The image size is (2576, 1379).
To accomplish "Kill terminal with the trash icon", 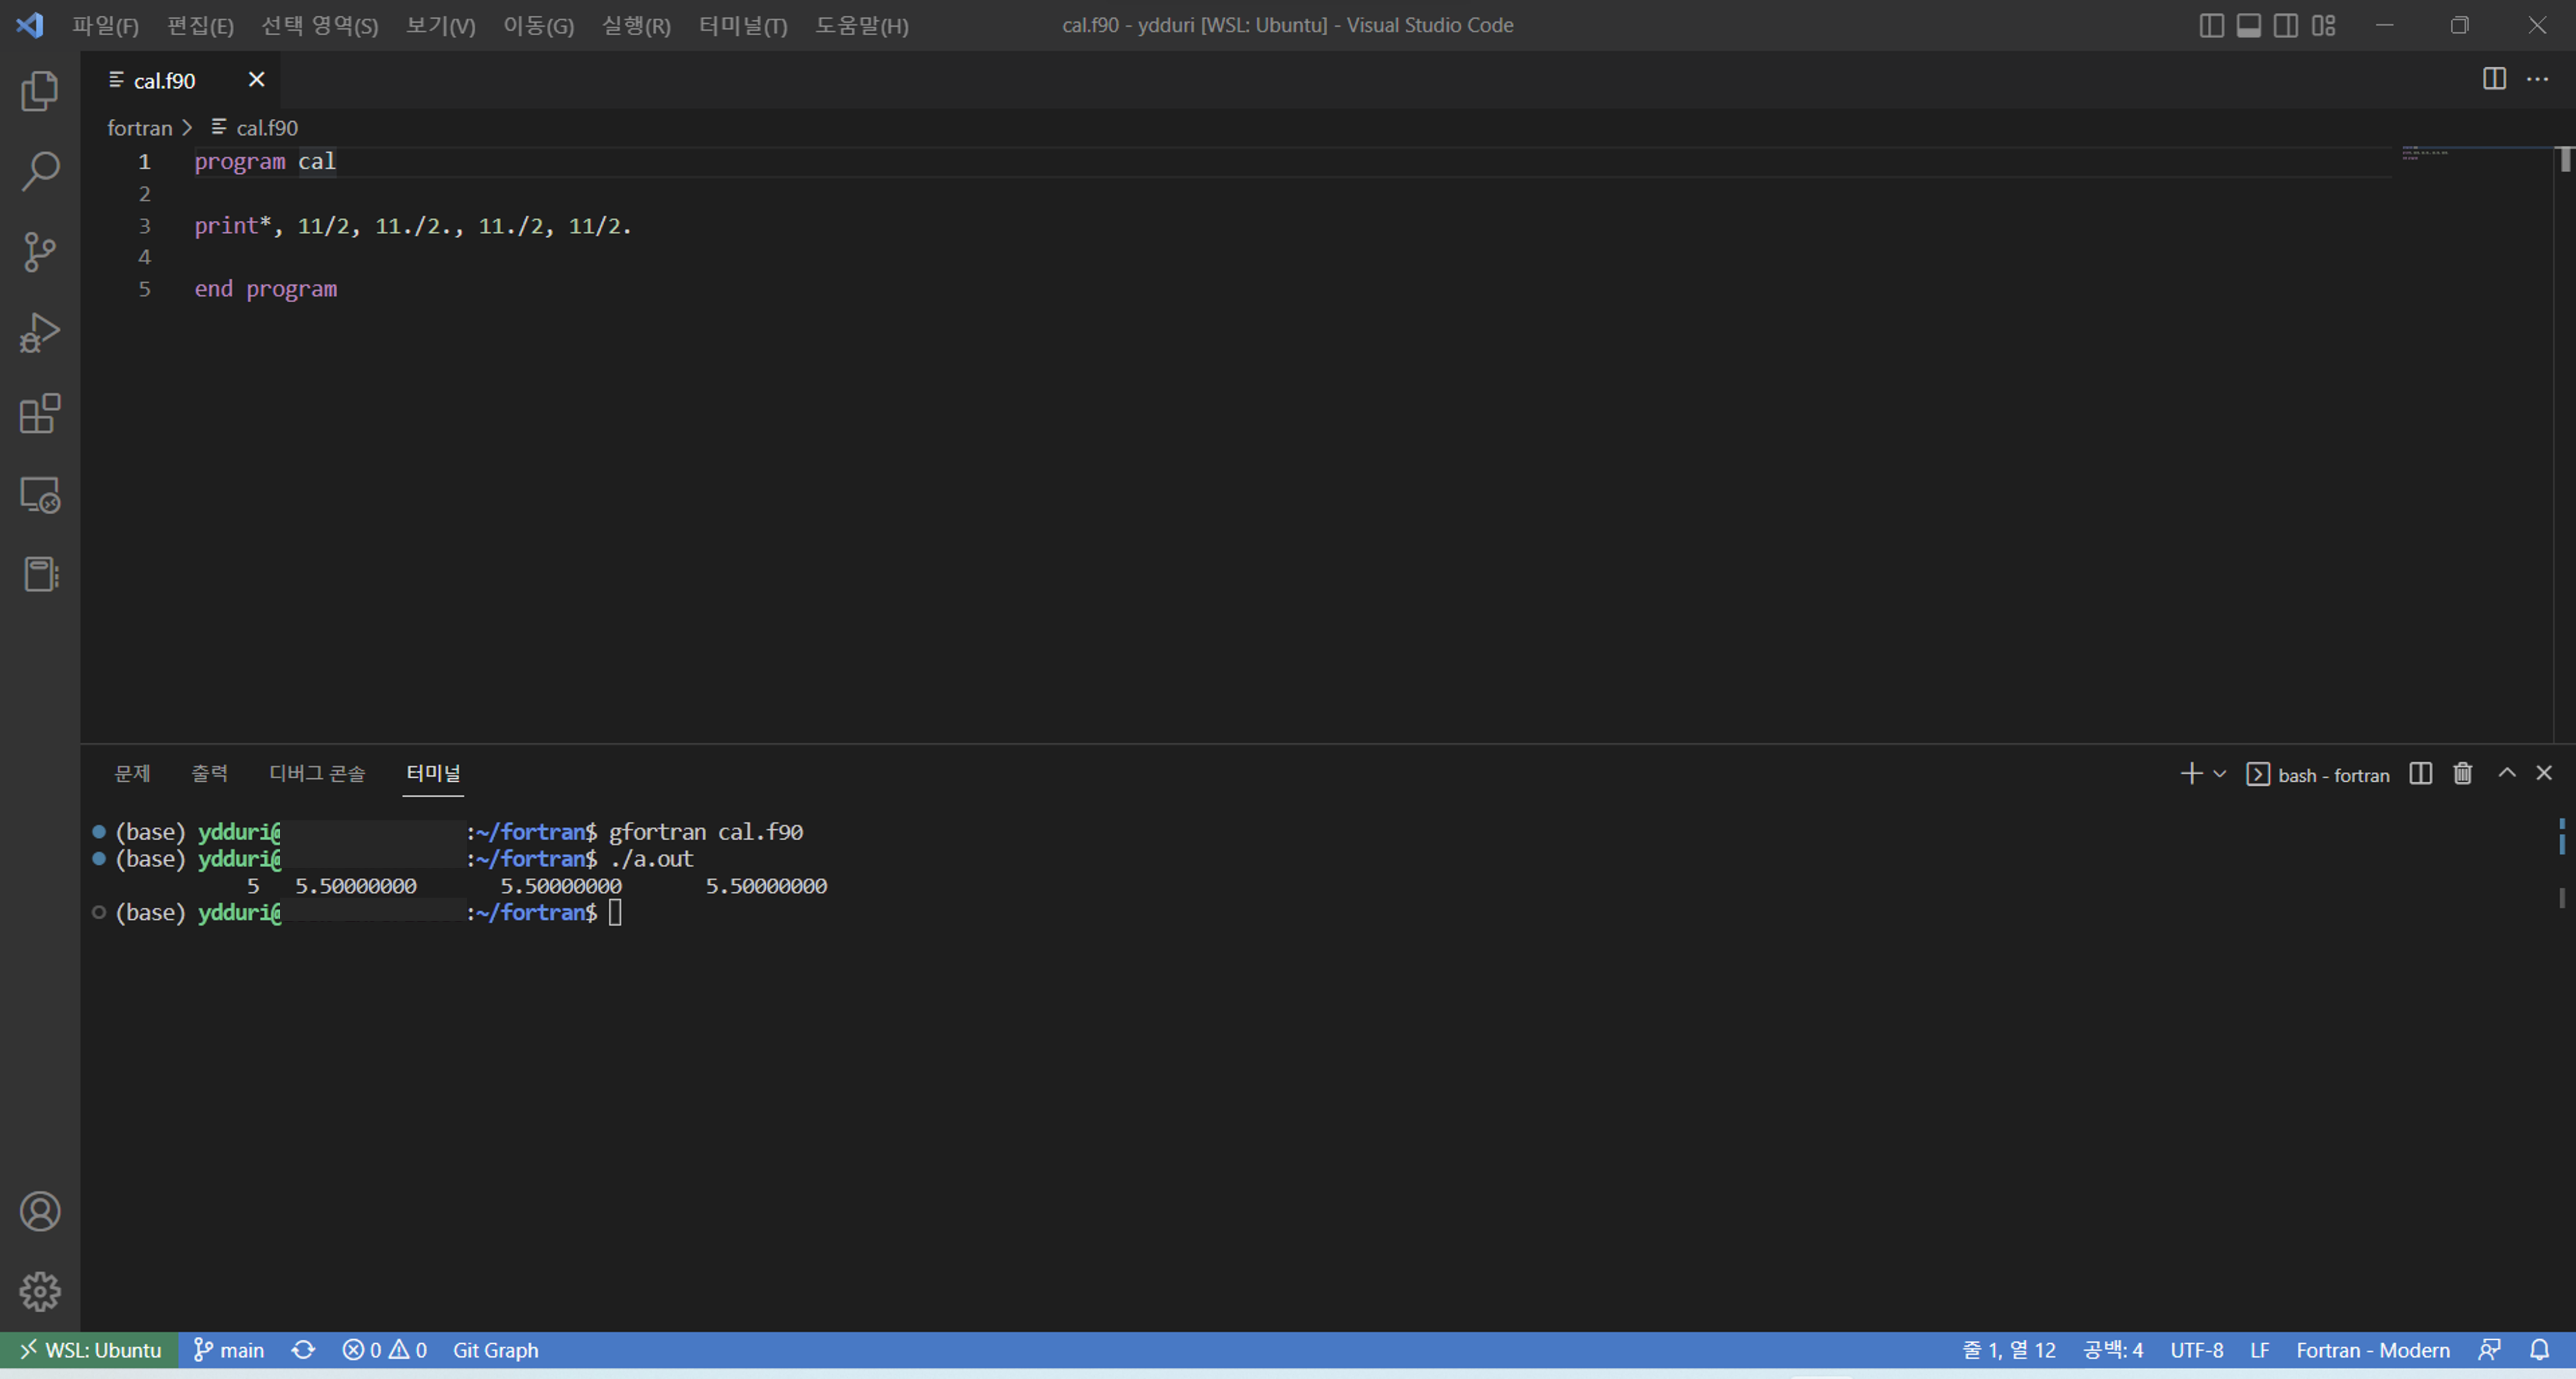I will point(2462,773).
